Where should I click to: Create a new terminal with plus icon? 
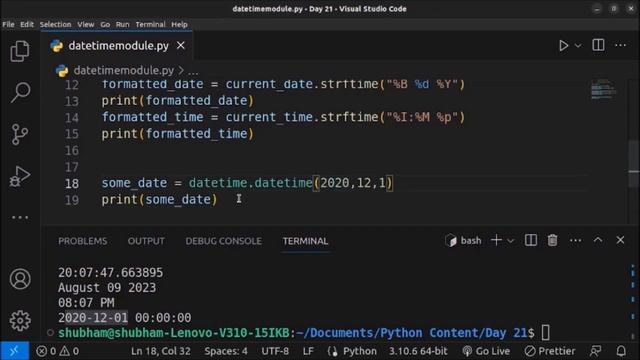[x=496, y=240]
